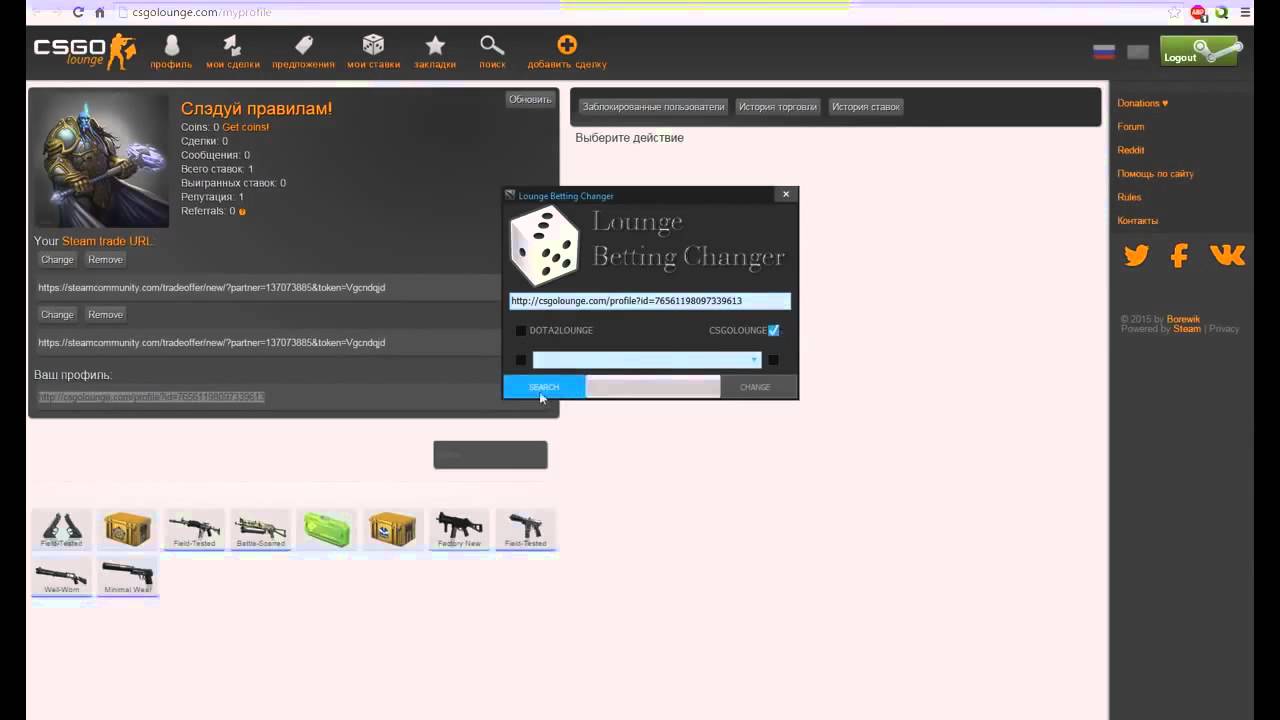The width and height of the screenshot is (1280, 720).
Task: Open the Twitter icon in sidebar
Action: pyautogui.click(x=1136, y=256)
